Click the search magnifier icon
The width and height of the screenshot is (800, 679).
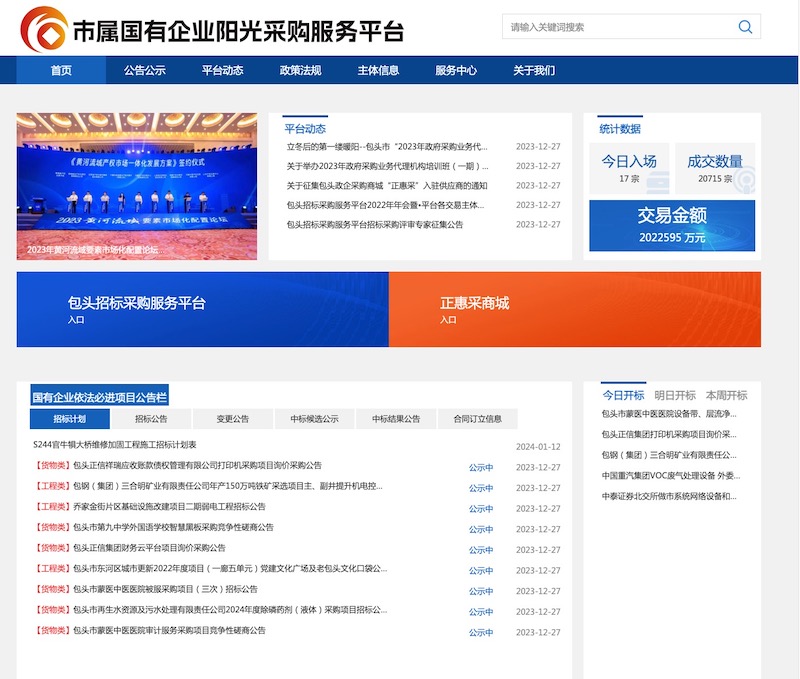[x=745, y=27]
